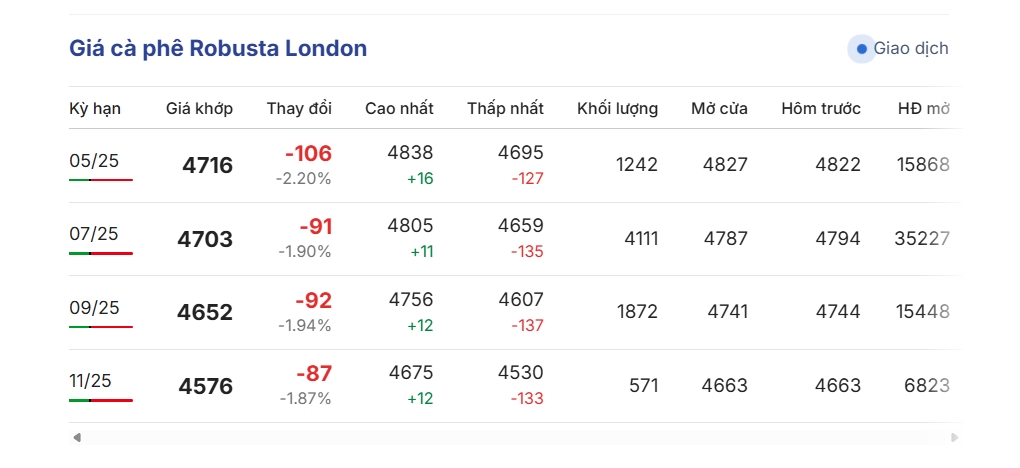The image size is (1020, 468).
Task: Click the Giá khớp column header
Action: 199,108
